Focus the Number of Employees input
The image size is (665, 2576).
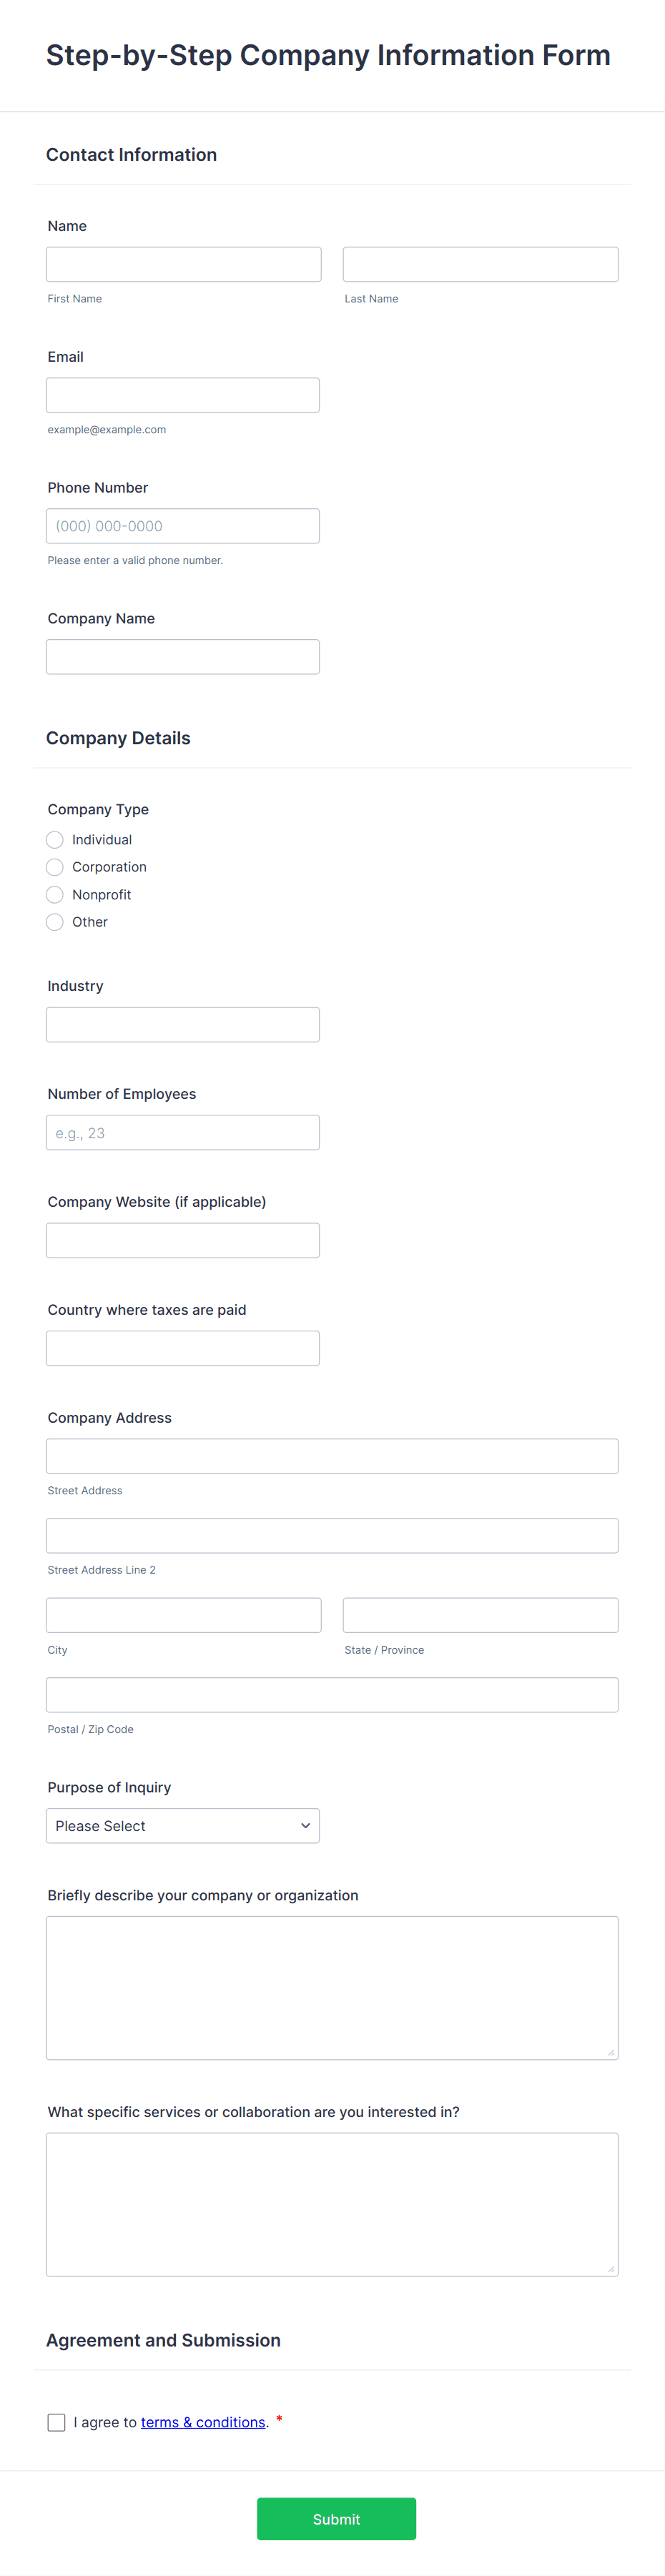(183, 1131)
